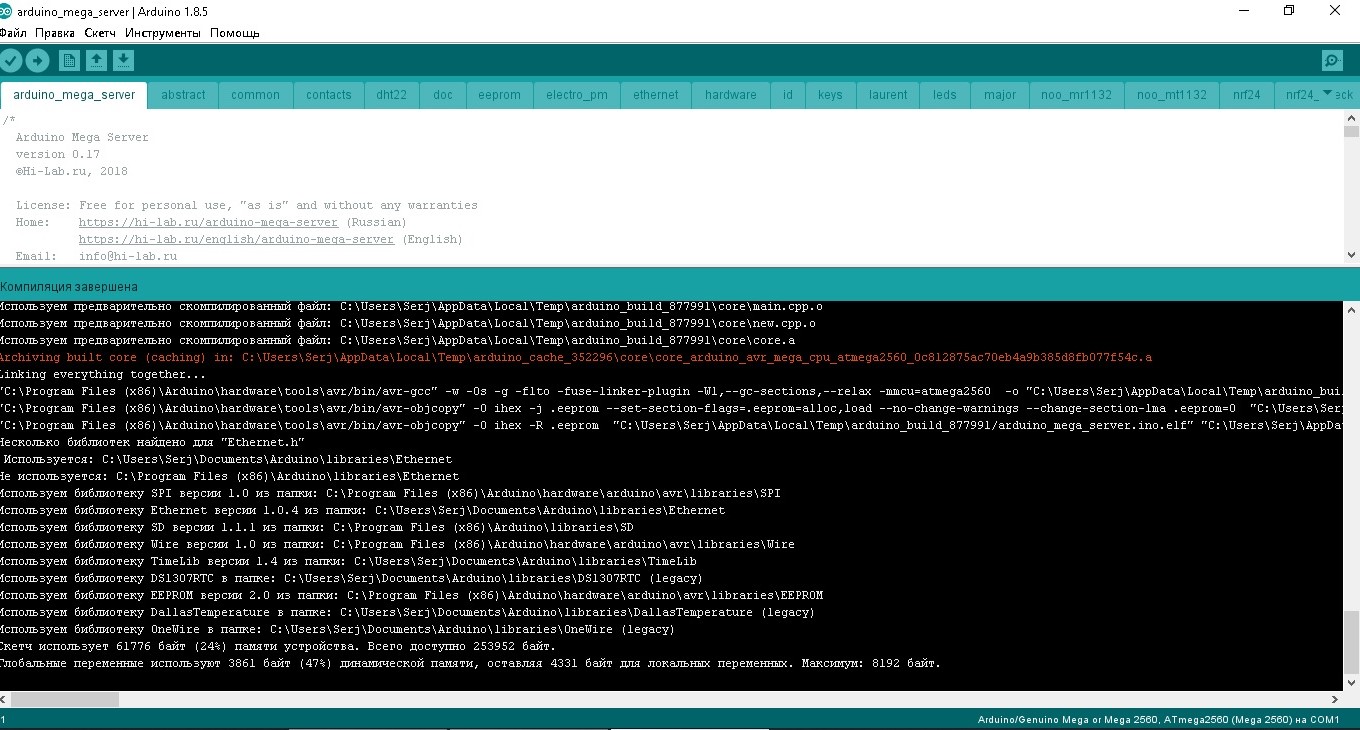Select the major tab

click(1000, 95)
